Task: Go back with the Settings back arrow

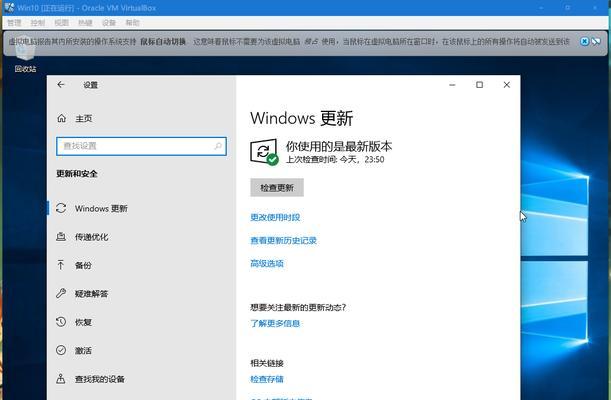Action: coord(61,85)
